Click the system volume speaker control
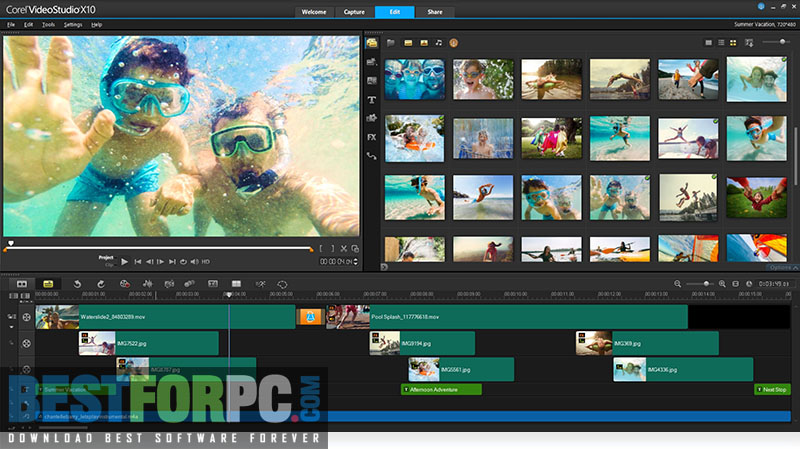Image resolution: width=800 pixels, height=449 pixels. pyautogui.click(x=194, y=262)
